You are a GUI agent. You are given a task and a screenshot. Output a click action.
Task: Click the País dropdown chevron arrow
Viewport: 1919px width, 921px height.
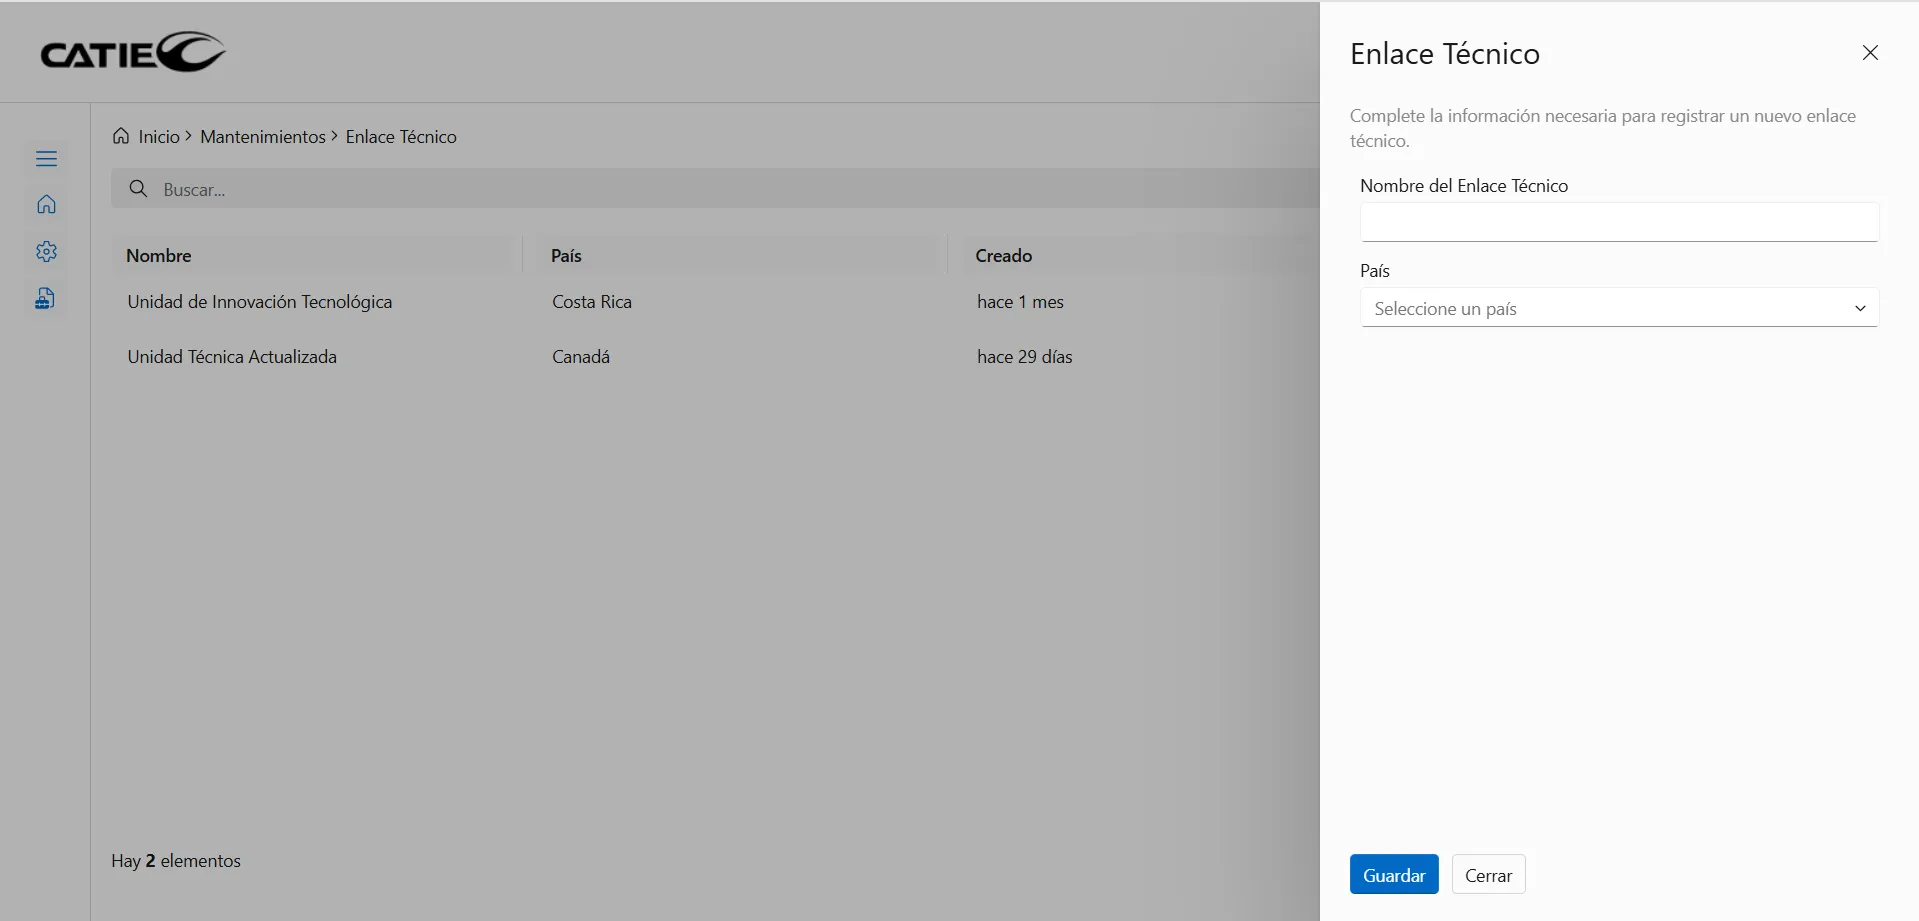click(x=1859, y=309)
